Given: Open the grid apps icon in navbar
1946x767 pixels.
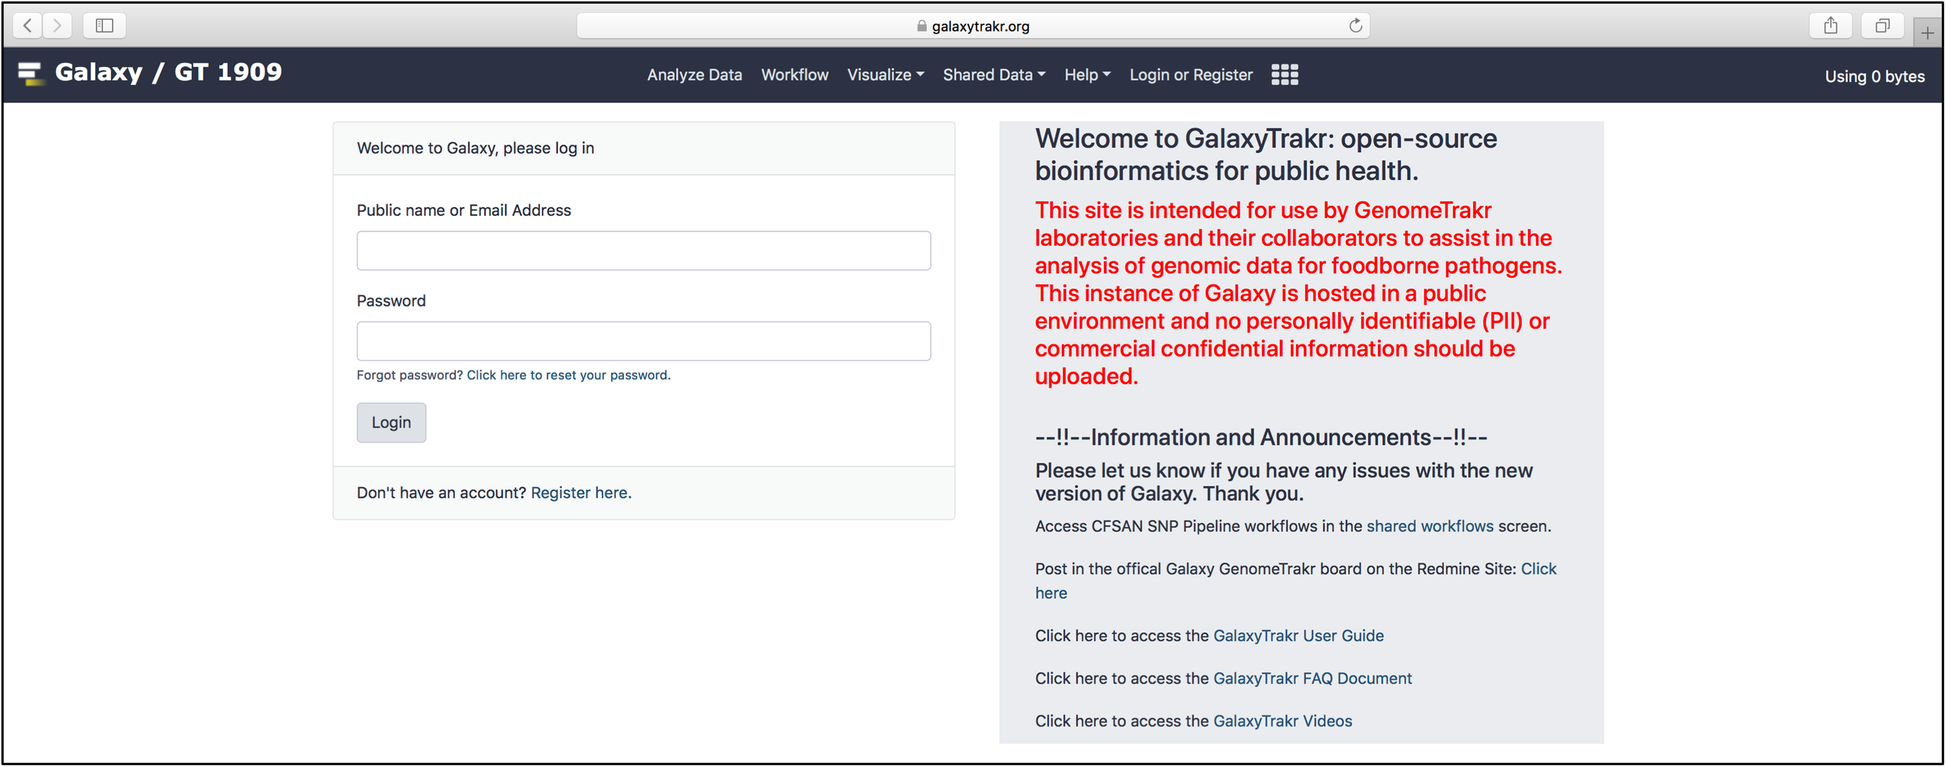Looking at the screenshot, I should coord(1284,75).
